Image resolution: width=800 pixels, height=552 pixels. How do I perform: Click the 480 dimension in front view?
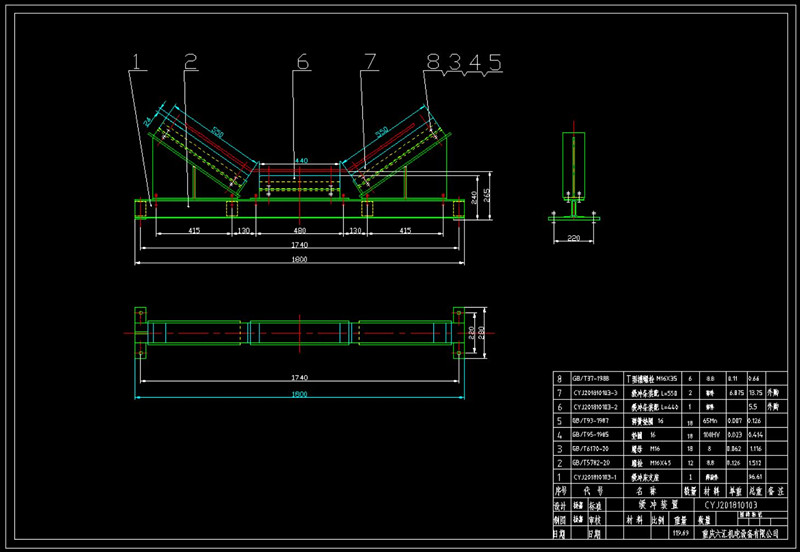point(301,230)
